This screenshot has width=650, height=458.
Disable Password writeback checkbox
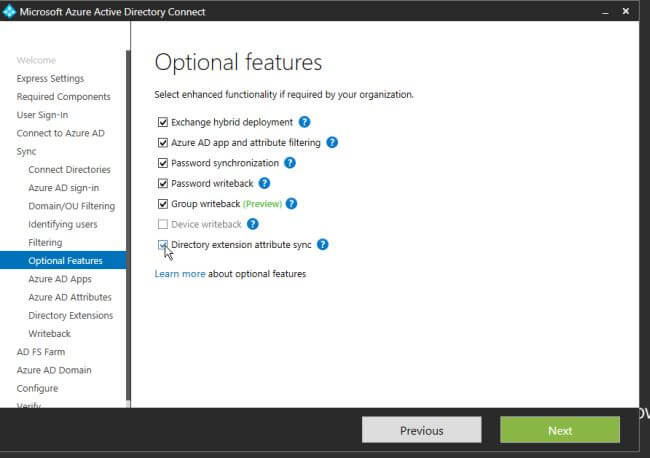click(x=162, y=183)
